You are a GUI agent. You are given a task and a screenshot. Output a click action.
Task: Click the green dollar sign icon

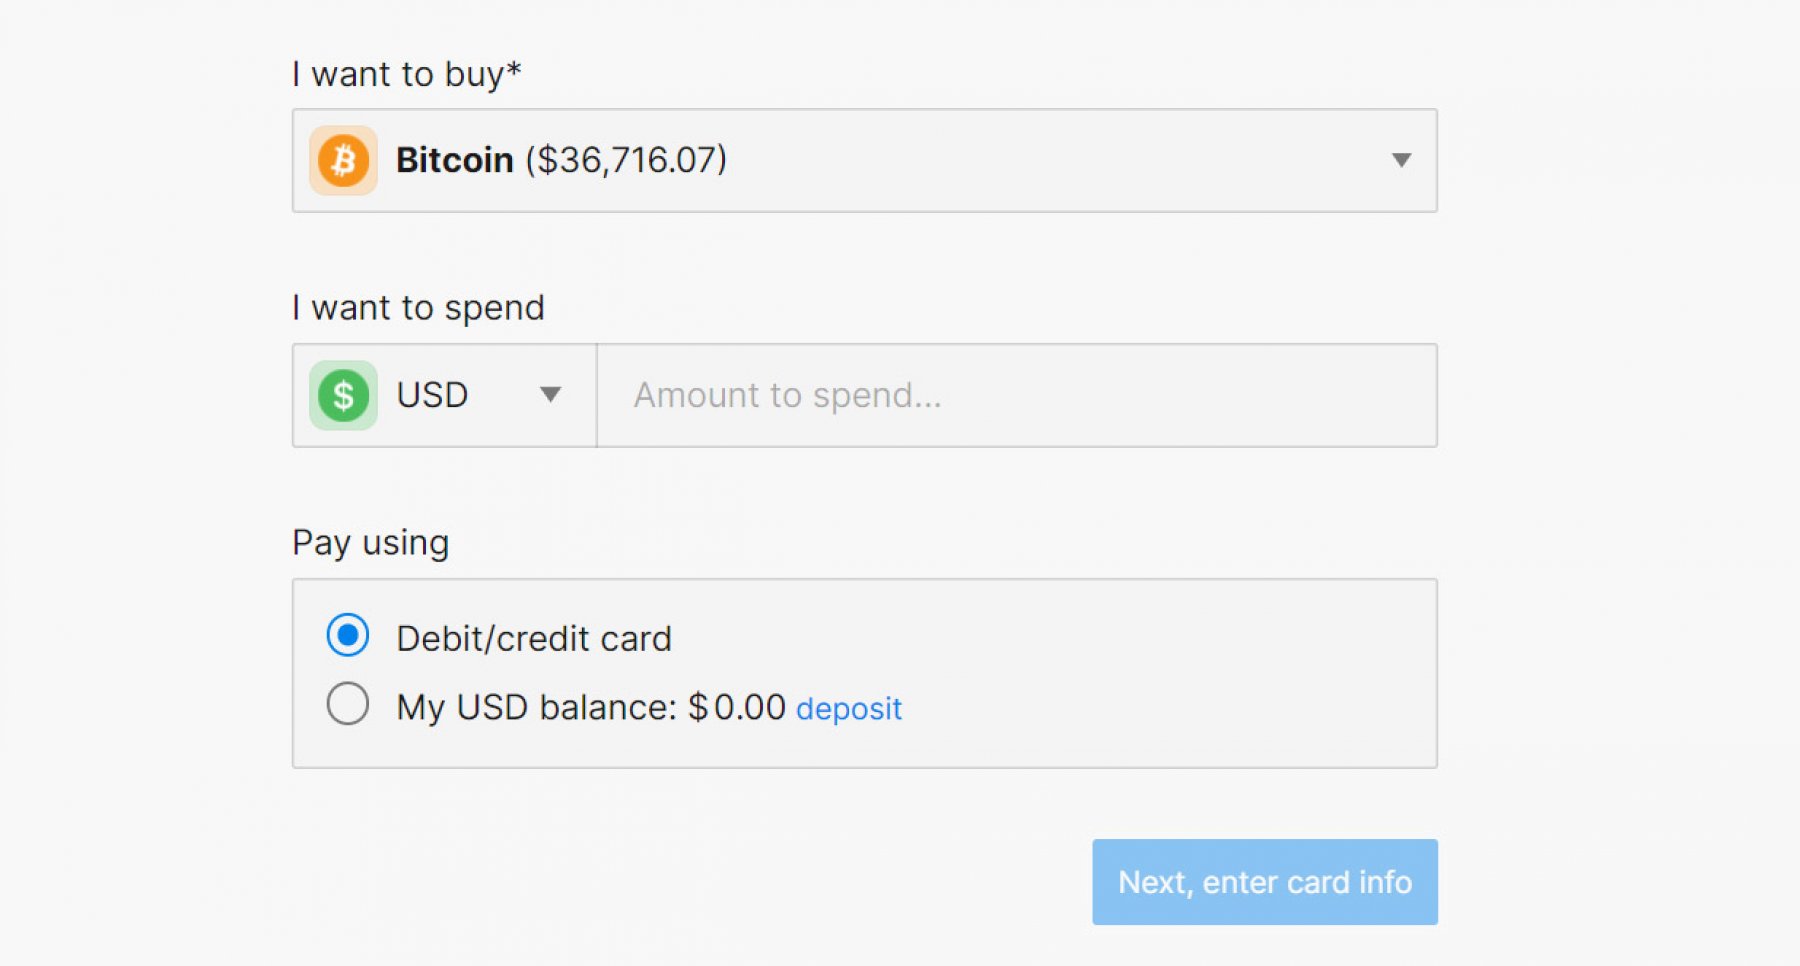click(343, 395)
